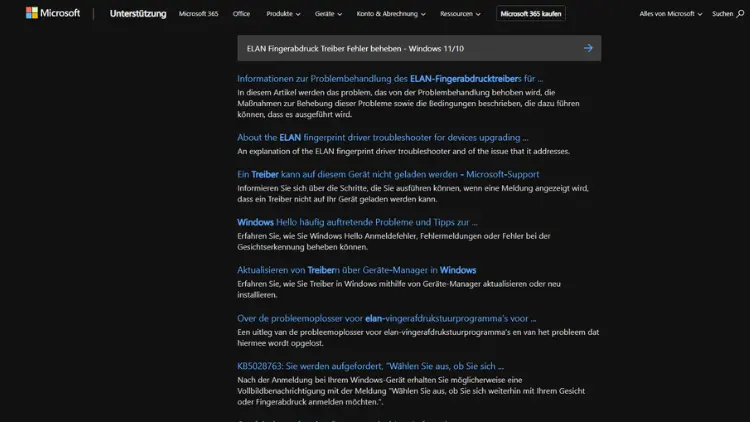The image size is (750, 422).
Task: Click the search magnifier icon
Action: click(738, 15)
